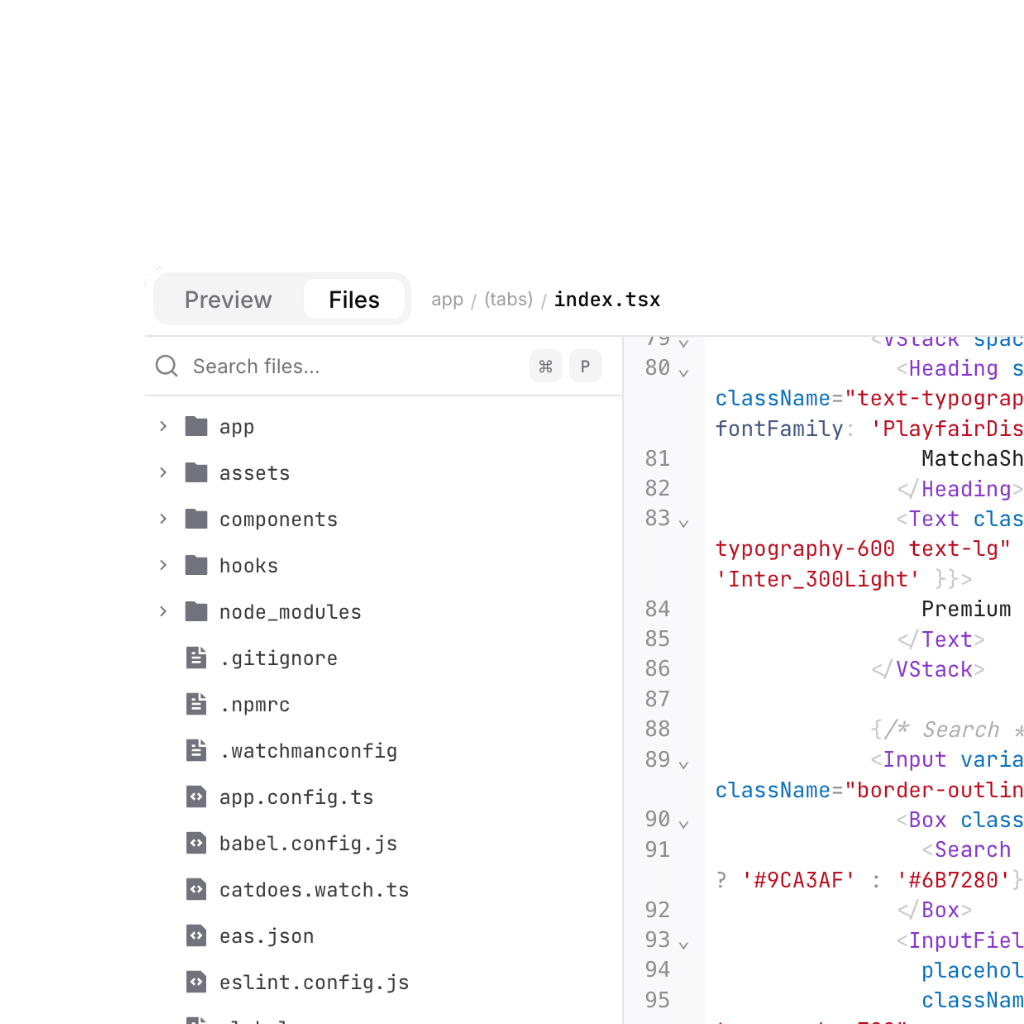Expand the assets folder chevron
1024x1024 pixels.
coord(163,473)
